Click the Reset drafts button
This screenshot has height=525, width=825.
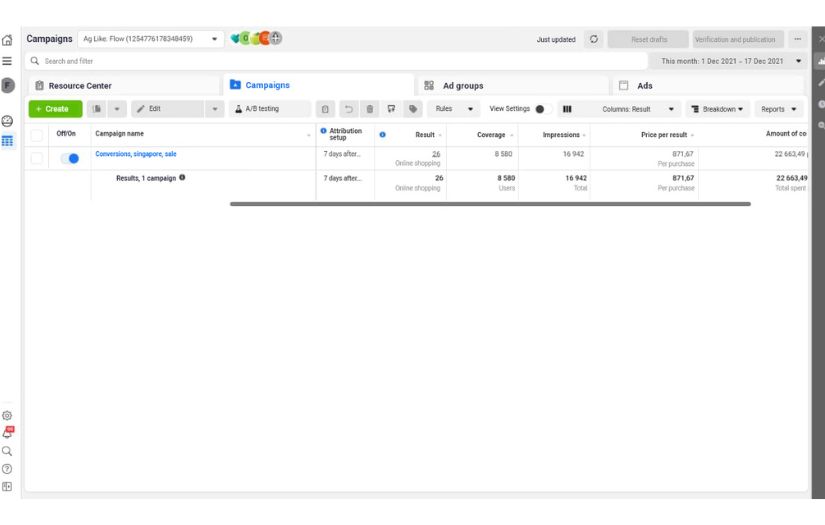[x=648, y=39]
